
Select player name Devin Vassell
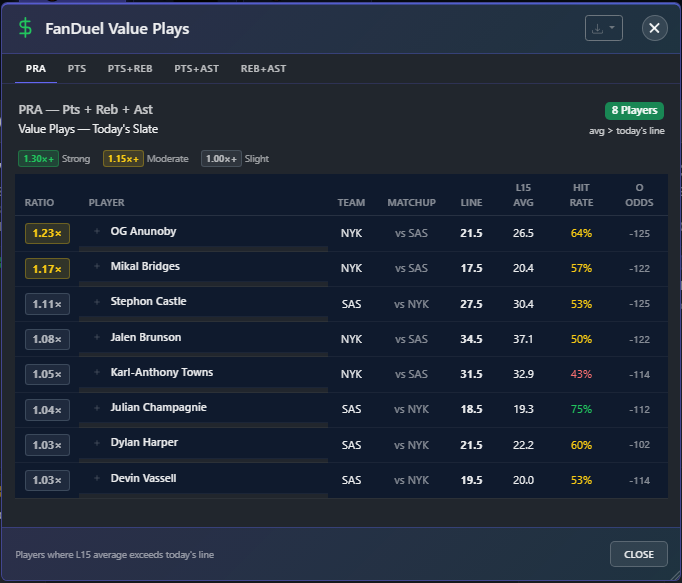[x=144, y=478]
